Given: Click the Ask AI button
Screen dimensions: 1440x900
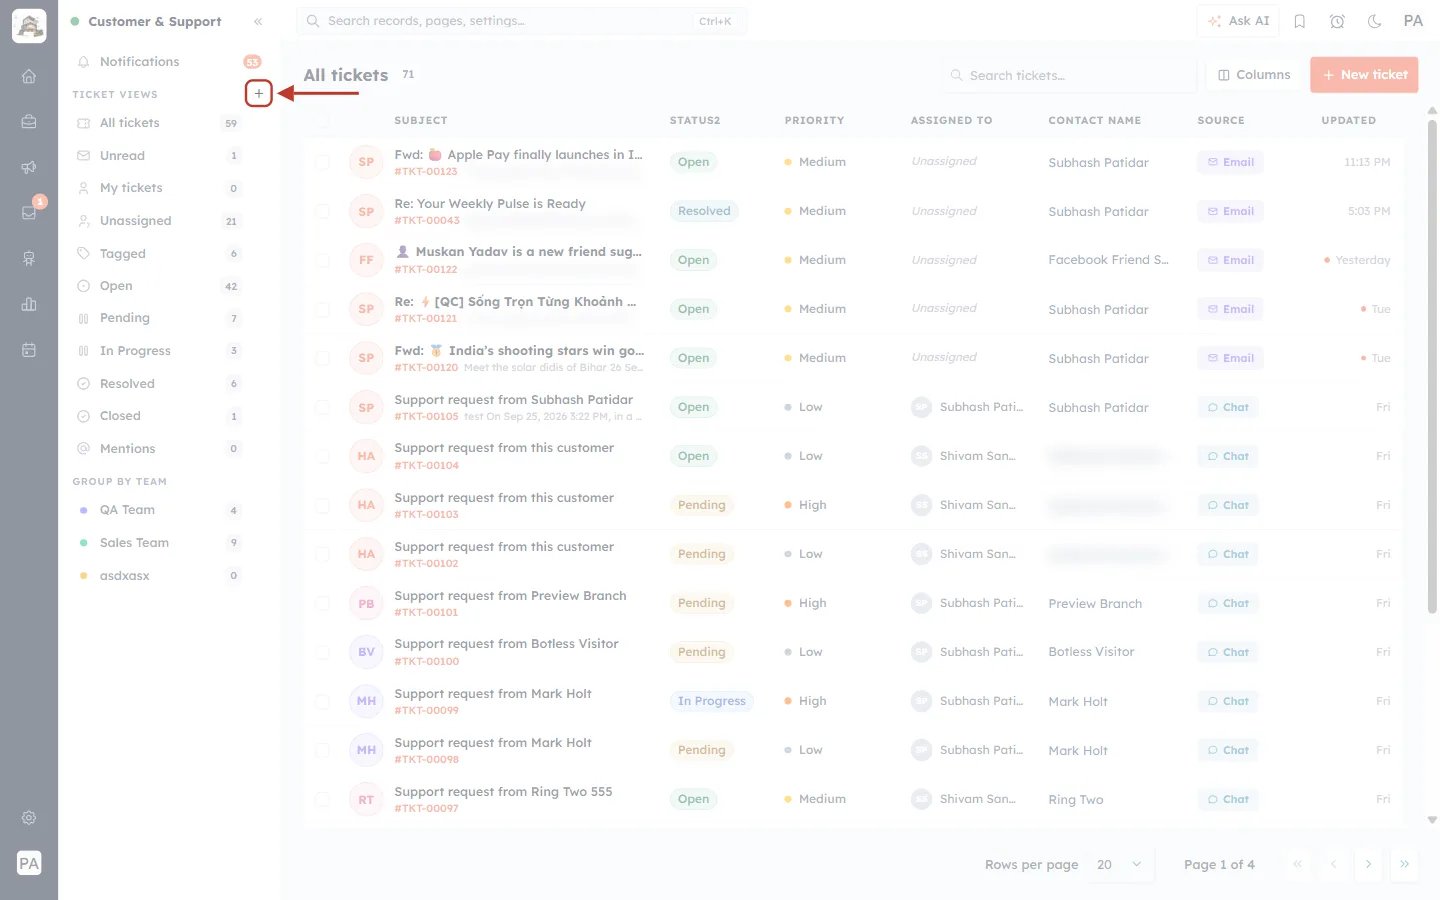Looking at the screenshot, I should (x=1238, y=21).
